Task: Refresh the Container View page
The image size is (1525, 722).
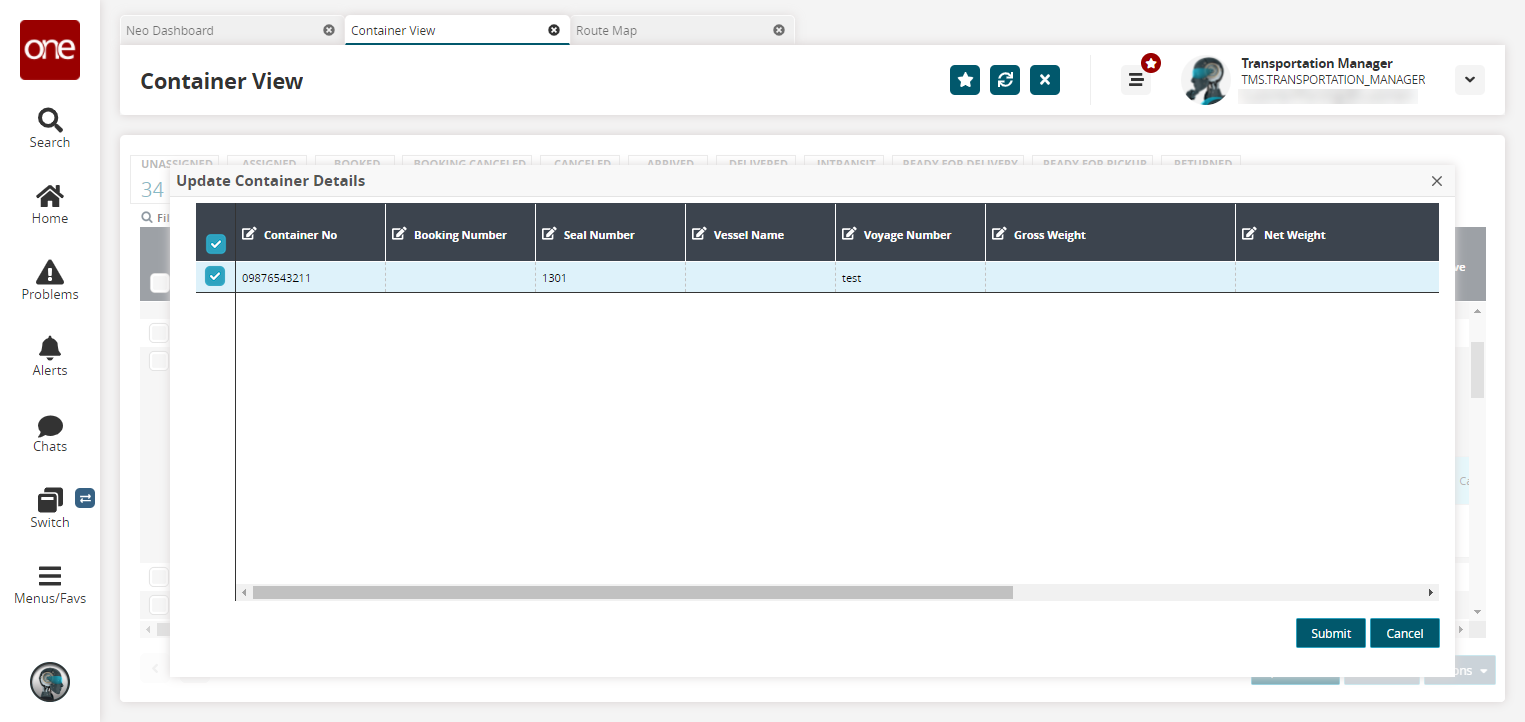Action: (1005, 80)
